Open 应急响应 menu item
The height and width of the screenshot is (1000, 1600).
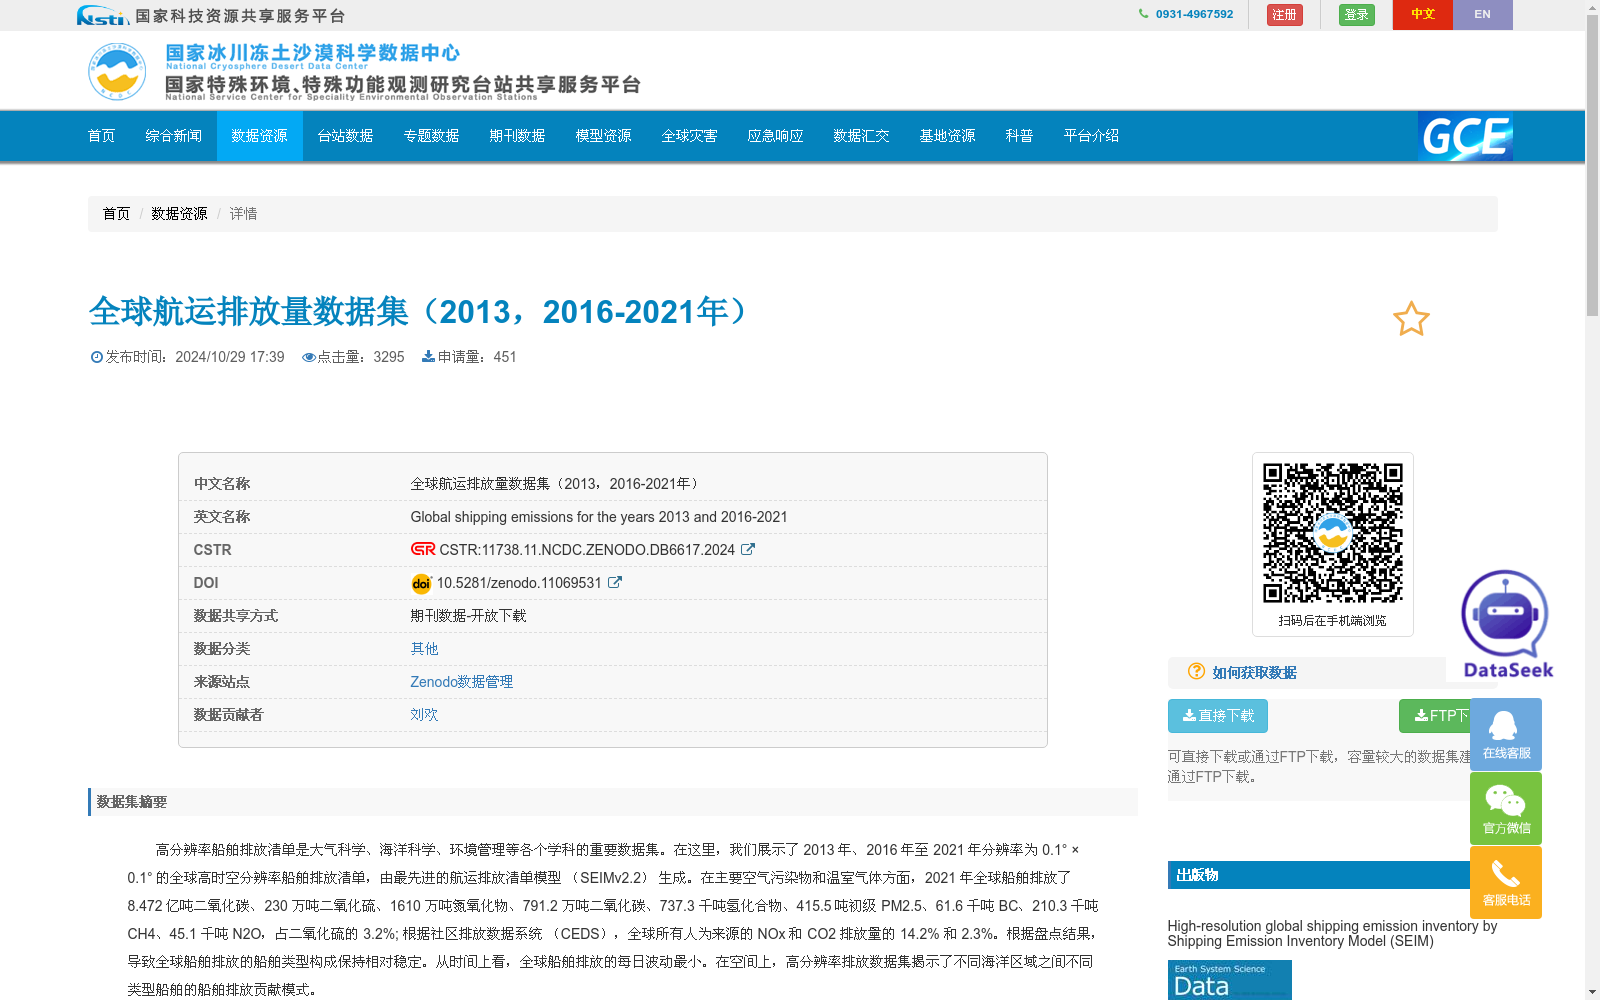[776, 136]
